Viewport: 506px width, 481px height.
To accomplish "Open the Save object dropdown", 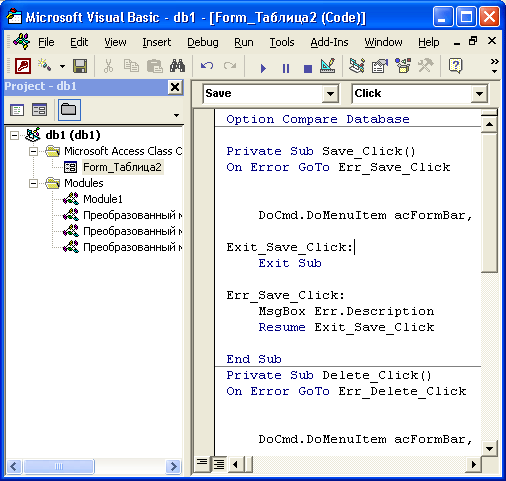I will pos(330,94).
